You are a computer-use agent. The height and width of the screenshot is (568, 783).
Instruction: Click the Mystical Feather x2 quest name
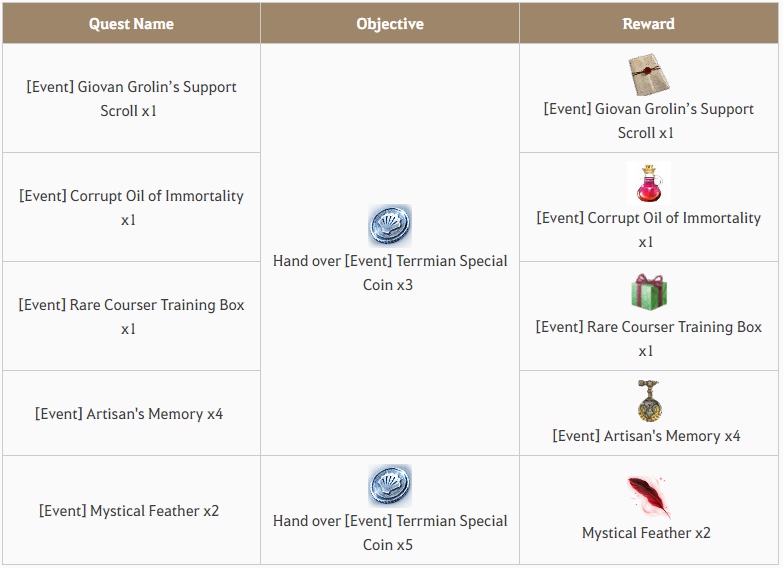point(129,511)
